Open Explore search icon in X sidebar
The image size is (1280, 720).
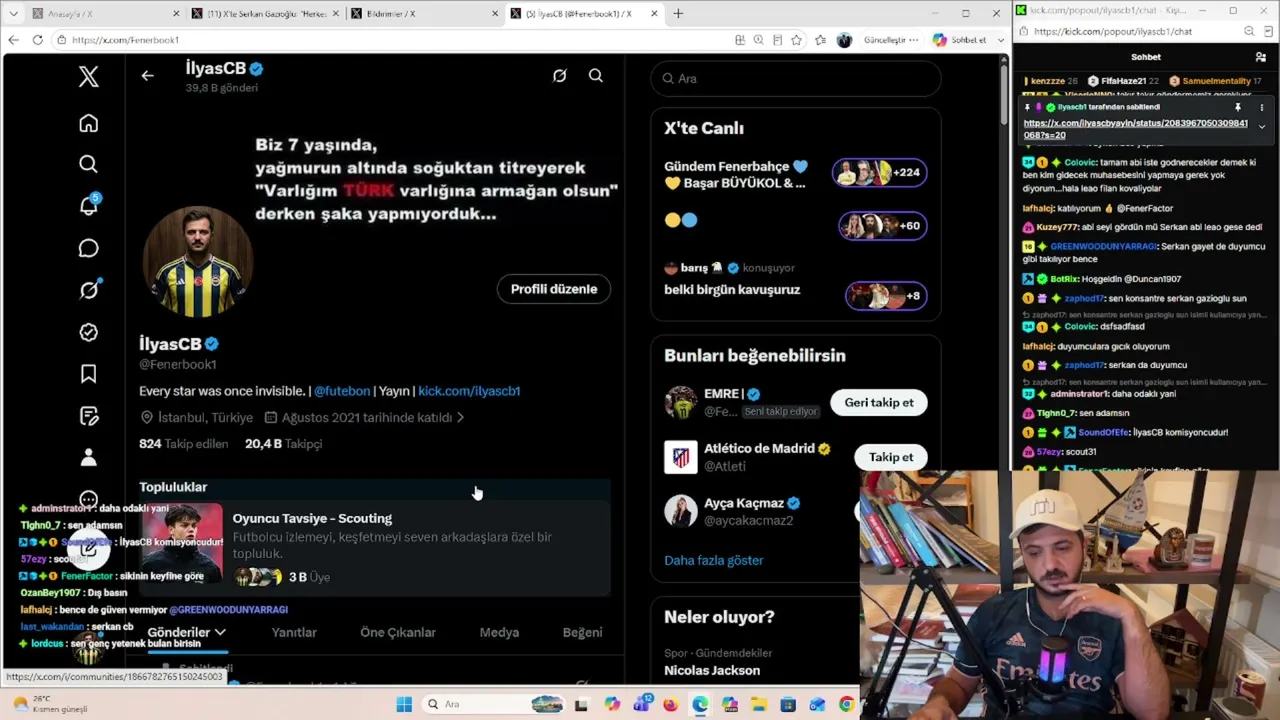[x=89, y=164]
